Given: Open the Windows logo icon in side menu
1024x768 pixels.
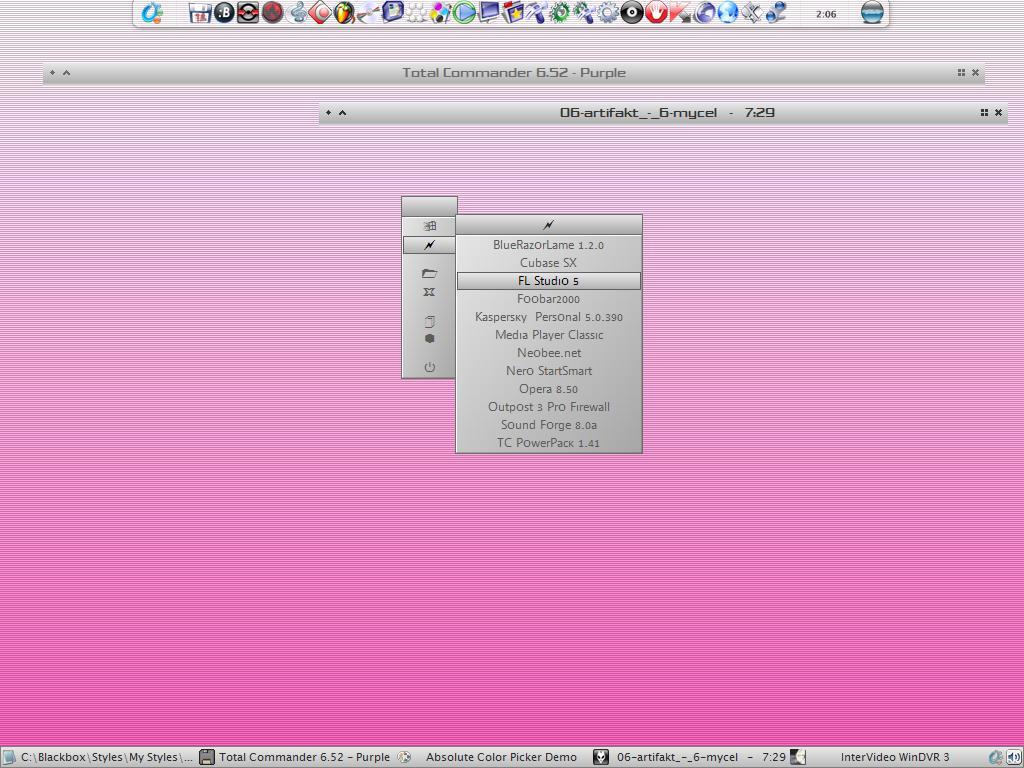Looking at the screenshot, I should [429, 226].
